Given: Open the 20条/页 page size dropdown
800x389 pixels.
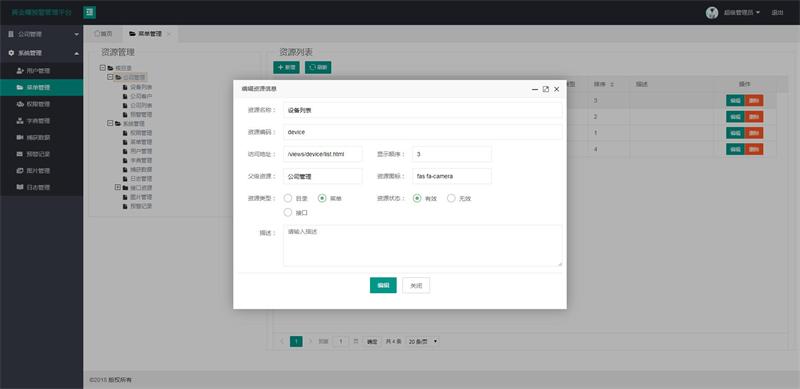Looking at the screenshot, I should click(422, 342).
